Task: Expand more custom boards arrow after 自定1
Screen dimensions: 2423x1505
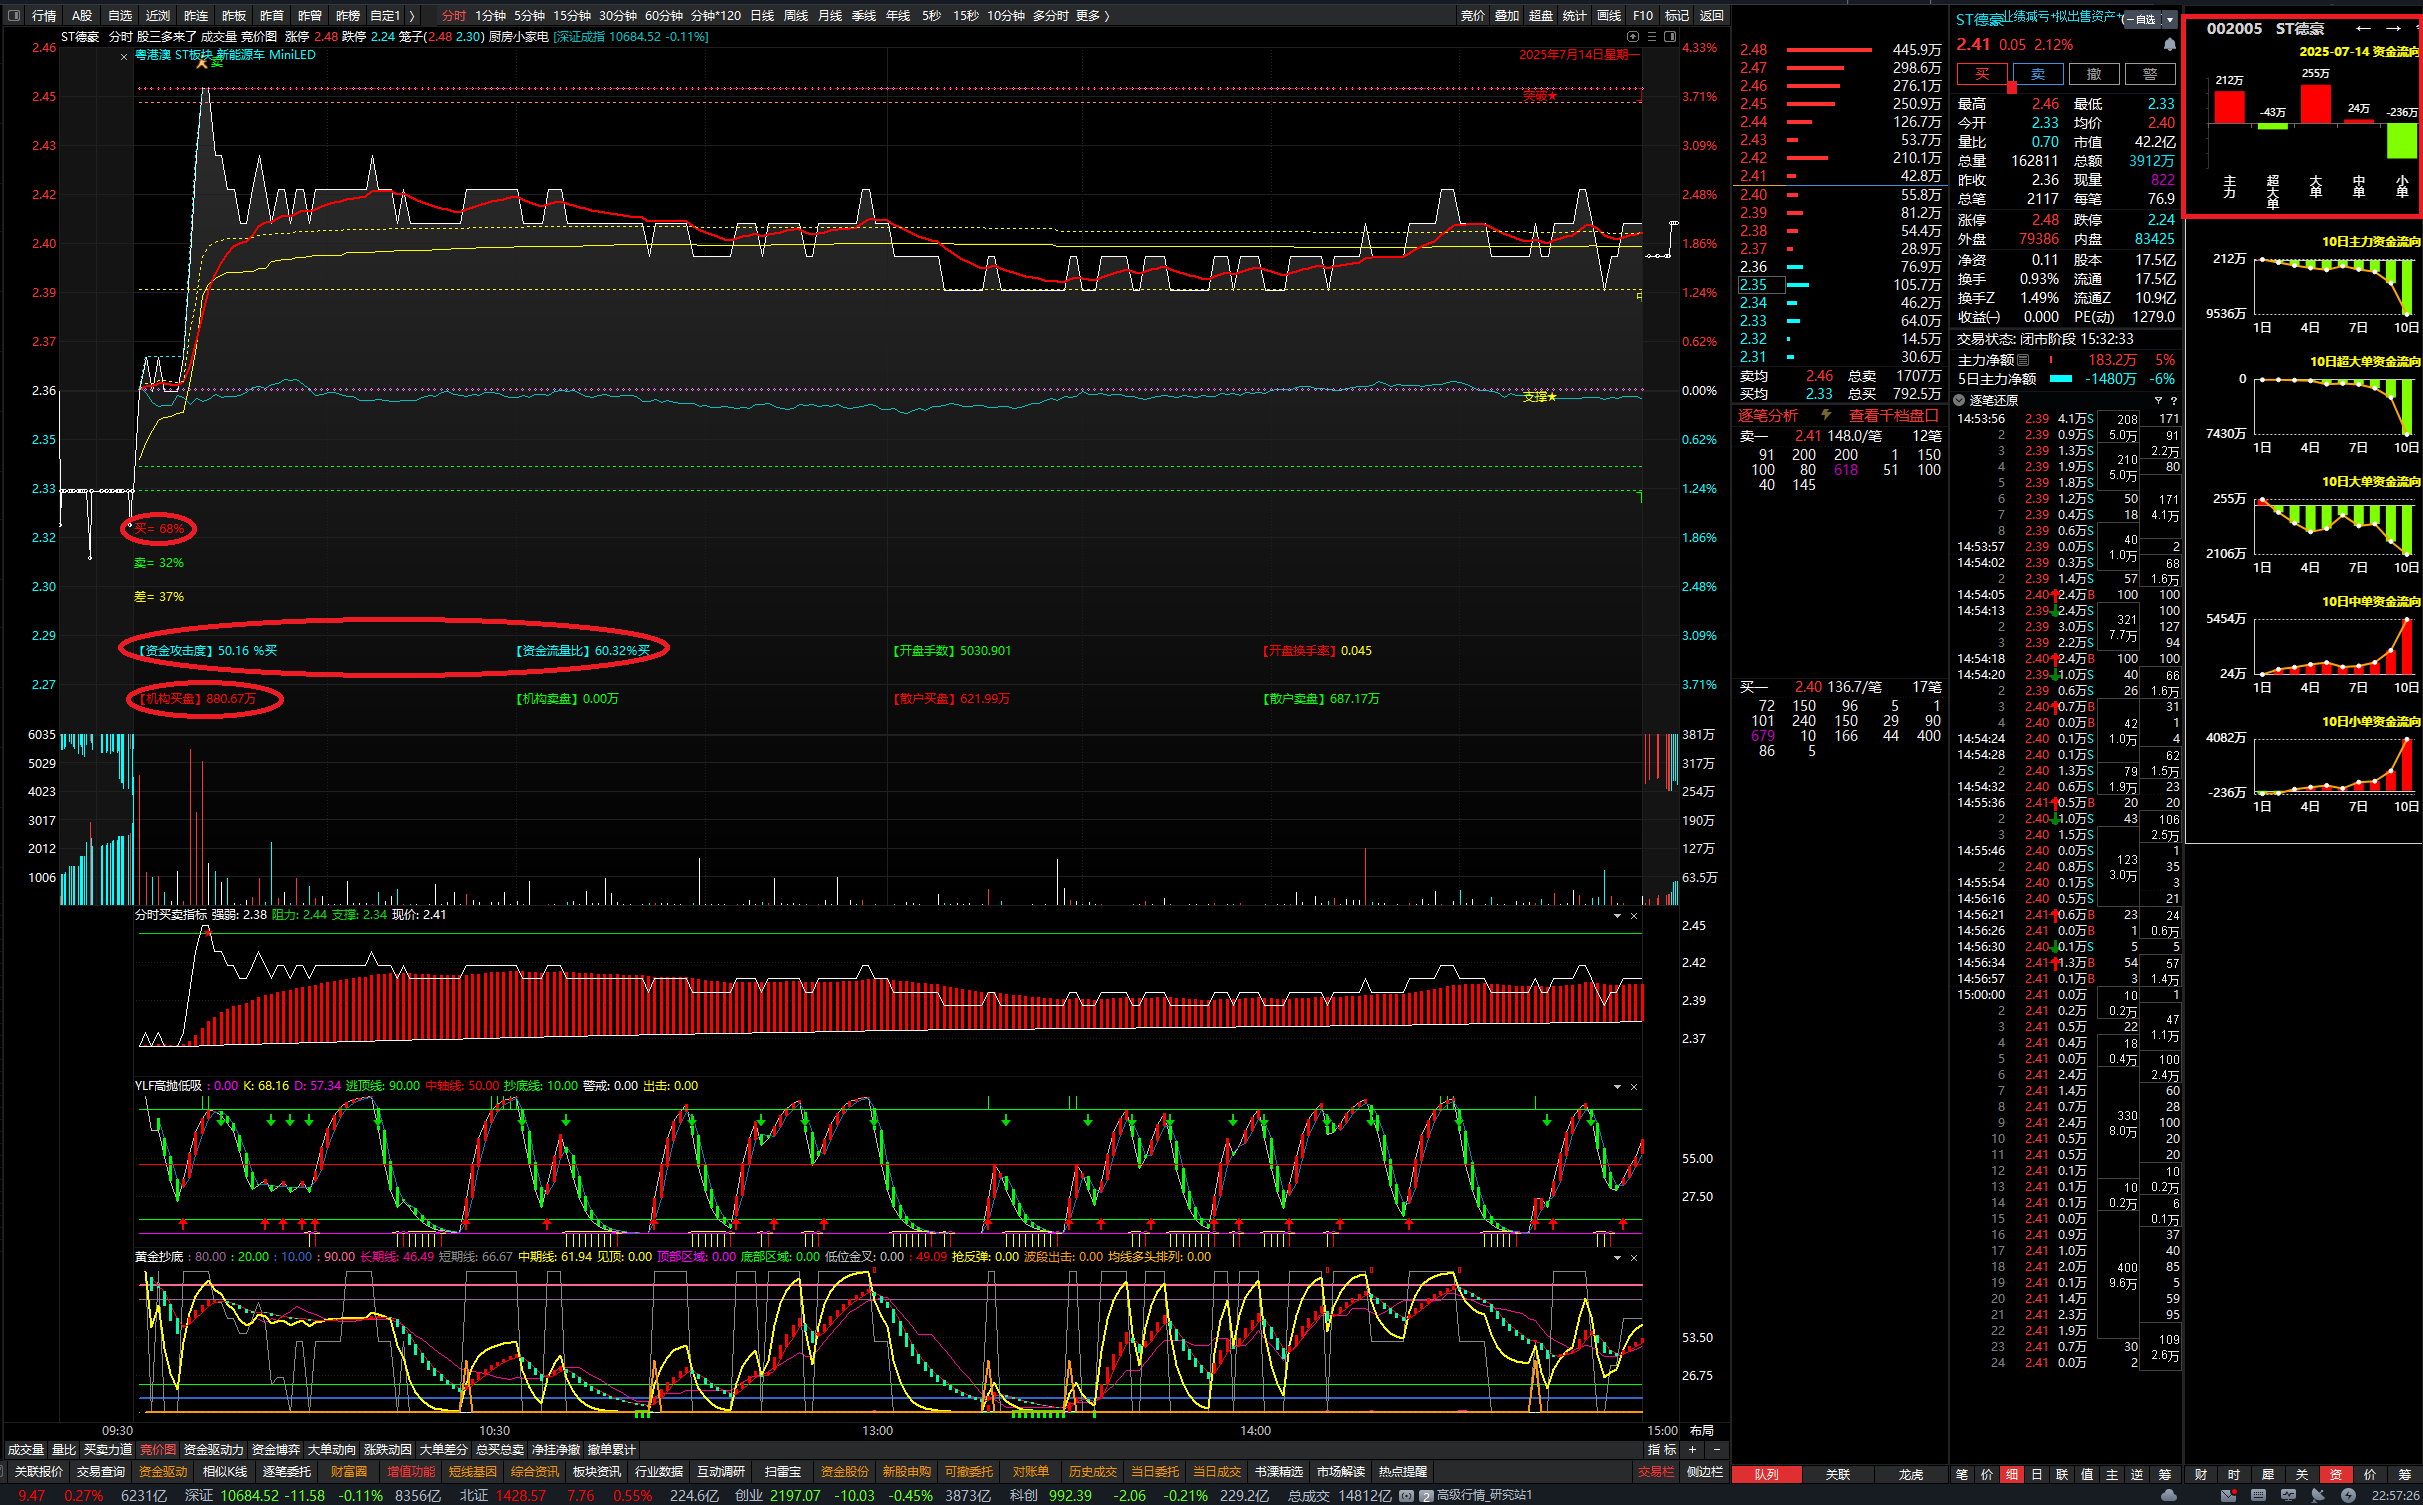Action: [411, 15]
